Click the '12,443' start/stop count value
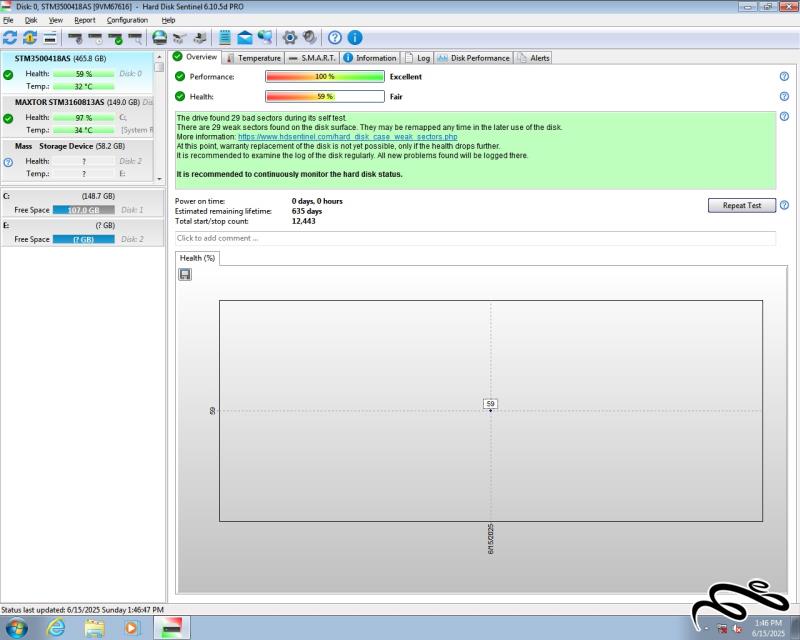800x640 pixels. pos(304,221)
